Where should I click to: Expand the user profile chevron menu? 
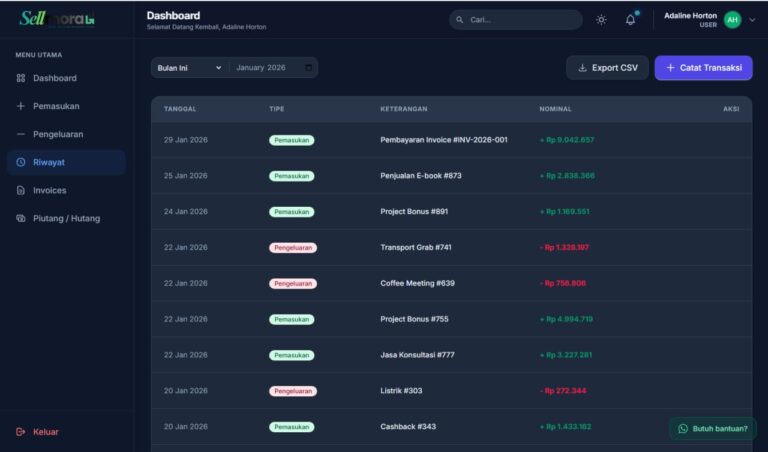(x=752, y=20)
